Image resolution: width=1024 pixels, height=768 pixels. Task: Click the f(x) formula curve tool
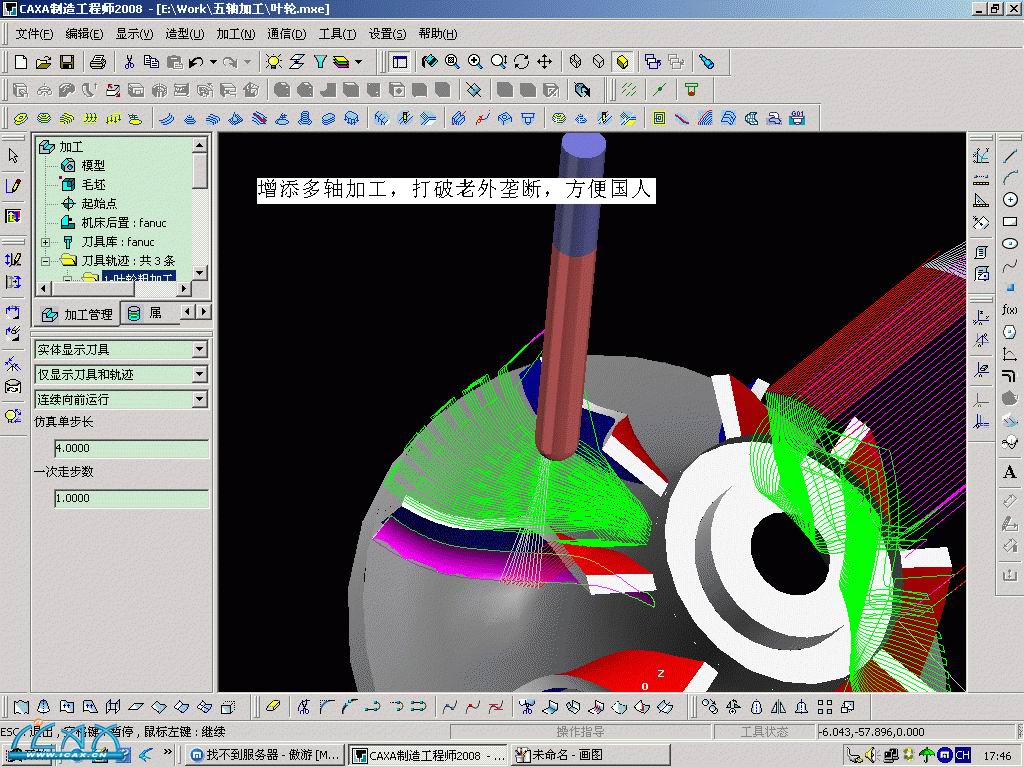tap(1010, 310)
